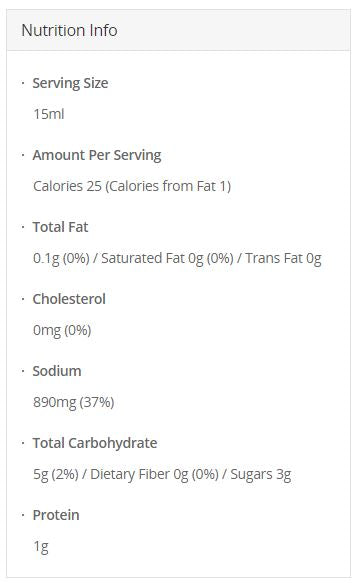Select the Amount Per Serving heading
361x583 pixels.
97,155
